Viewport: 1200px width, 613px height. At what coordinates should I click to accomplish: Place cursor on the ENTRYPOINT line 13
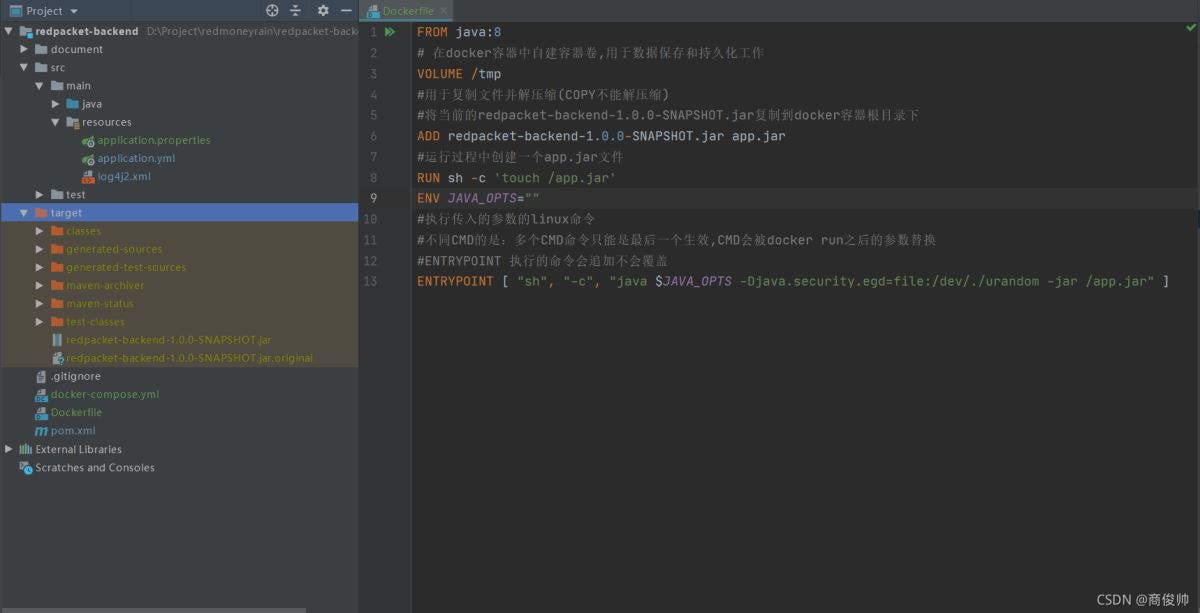792,282
